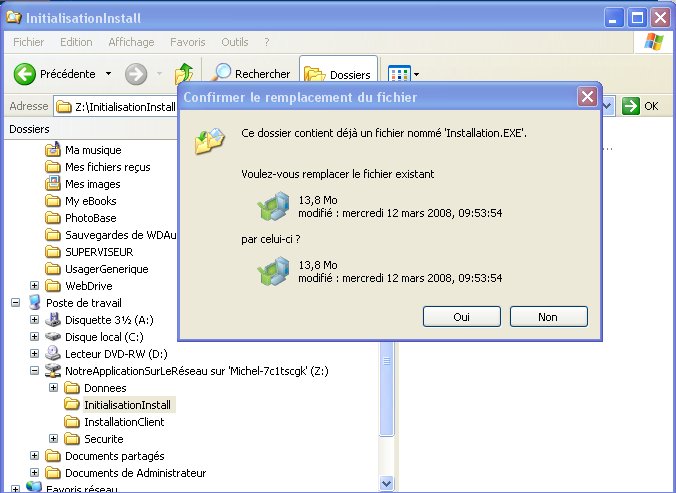Click the Favoris réseau network icon
The width and height of the screenshot is (676, 493).
point(34,487)
